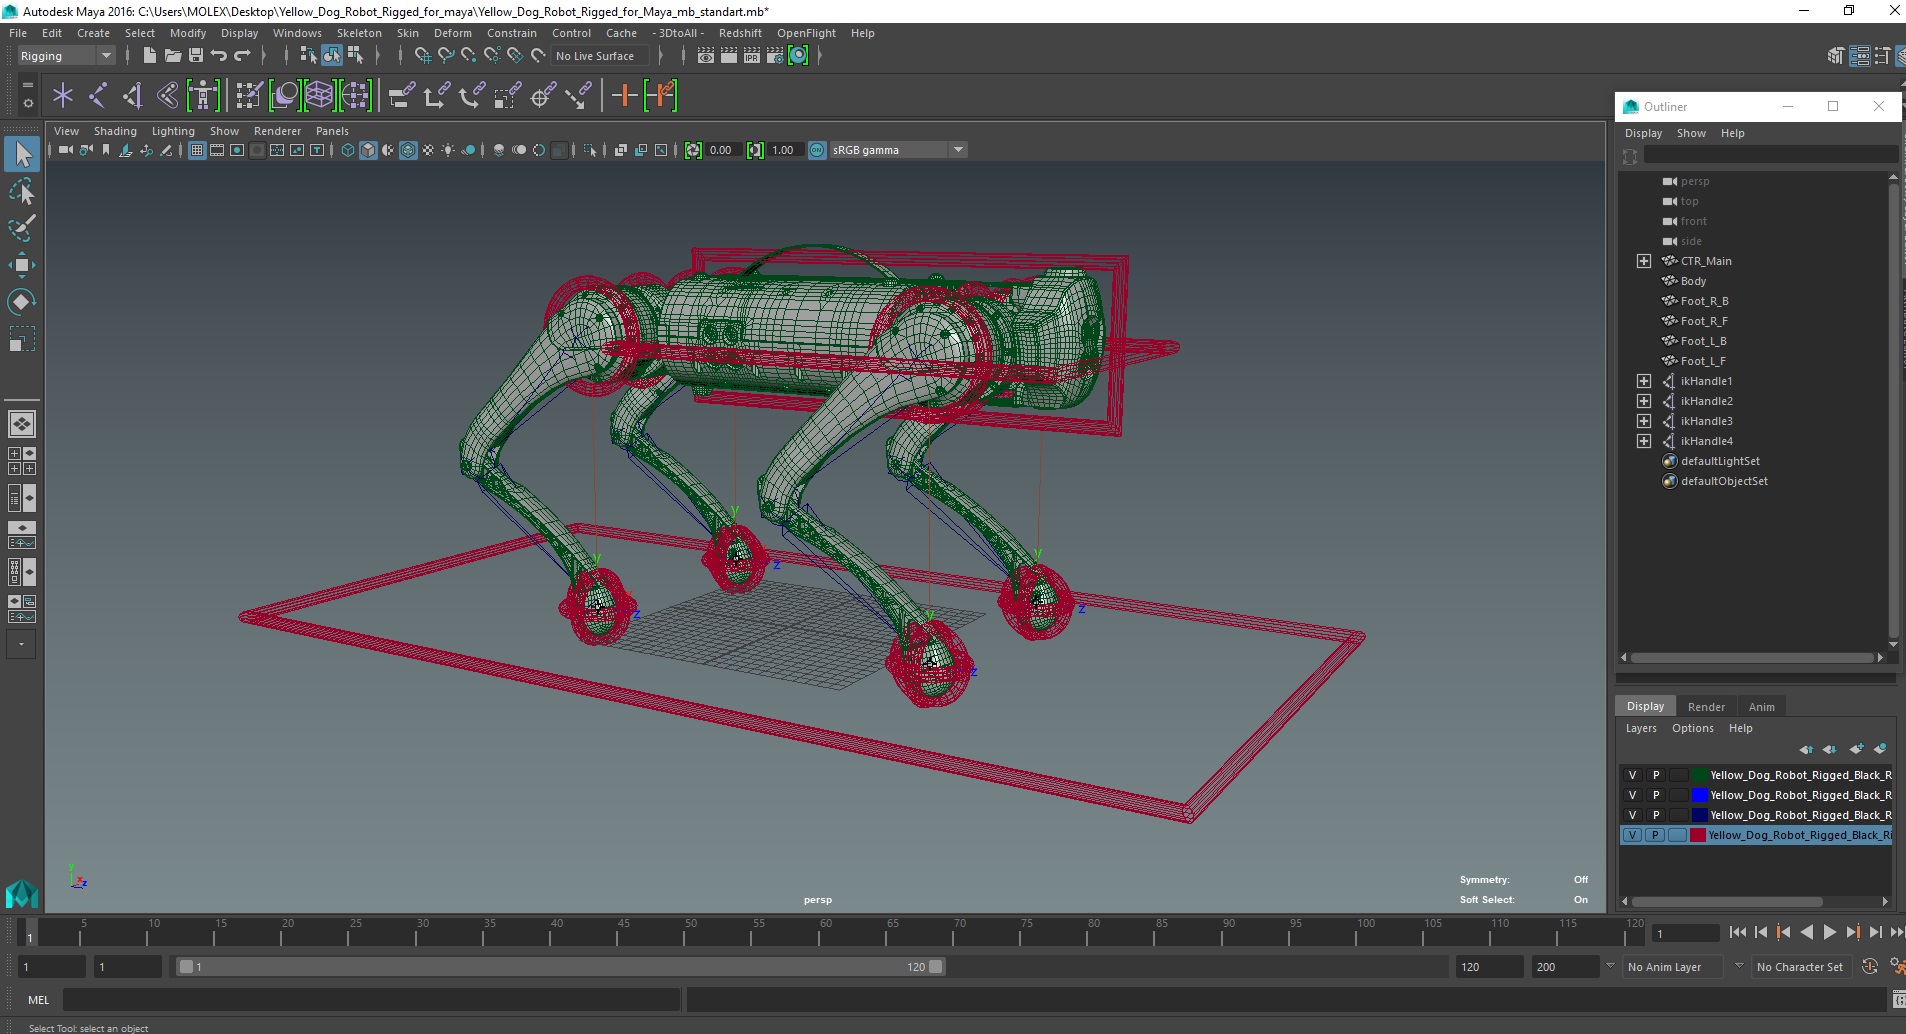The width and height of the screenshot is (1906, 1034).
Task: Toggle color management ON button
Action: pyautogui.click(x=817, y=150)
